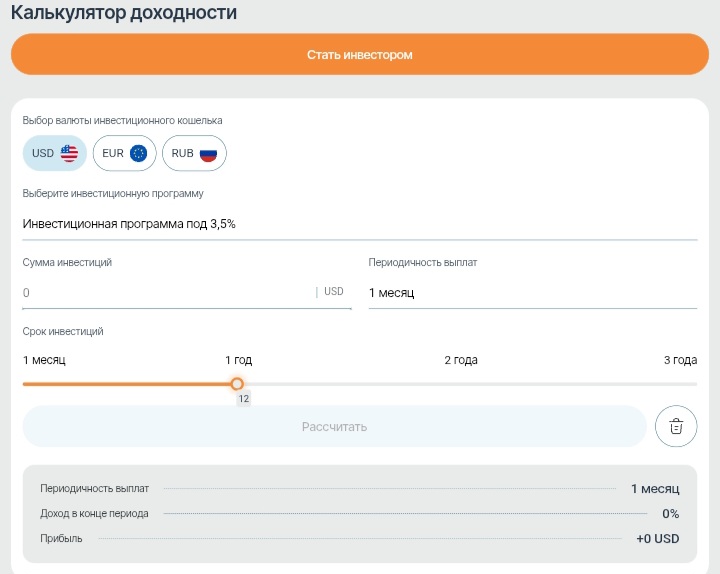Viewport: 720px width, 574px height.
Task: Switch wallet currency to RUB label
Action: pos(182,154)
